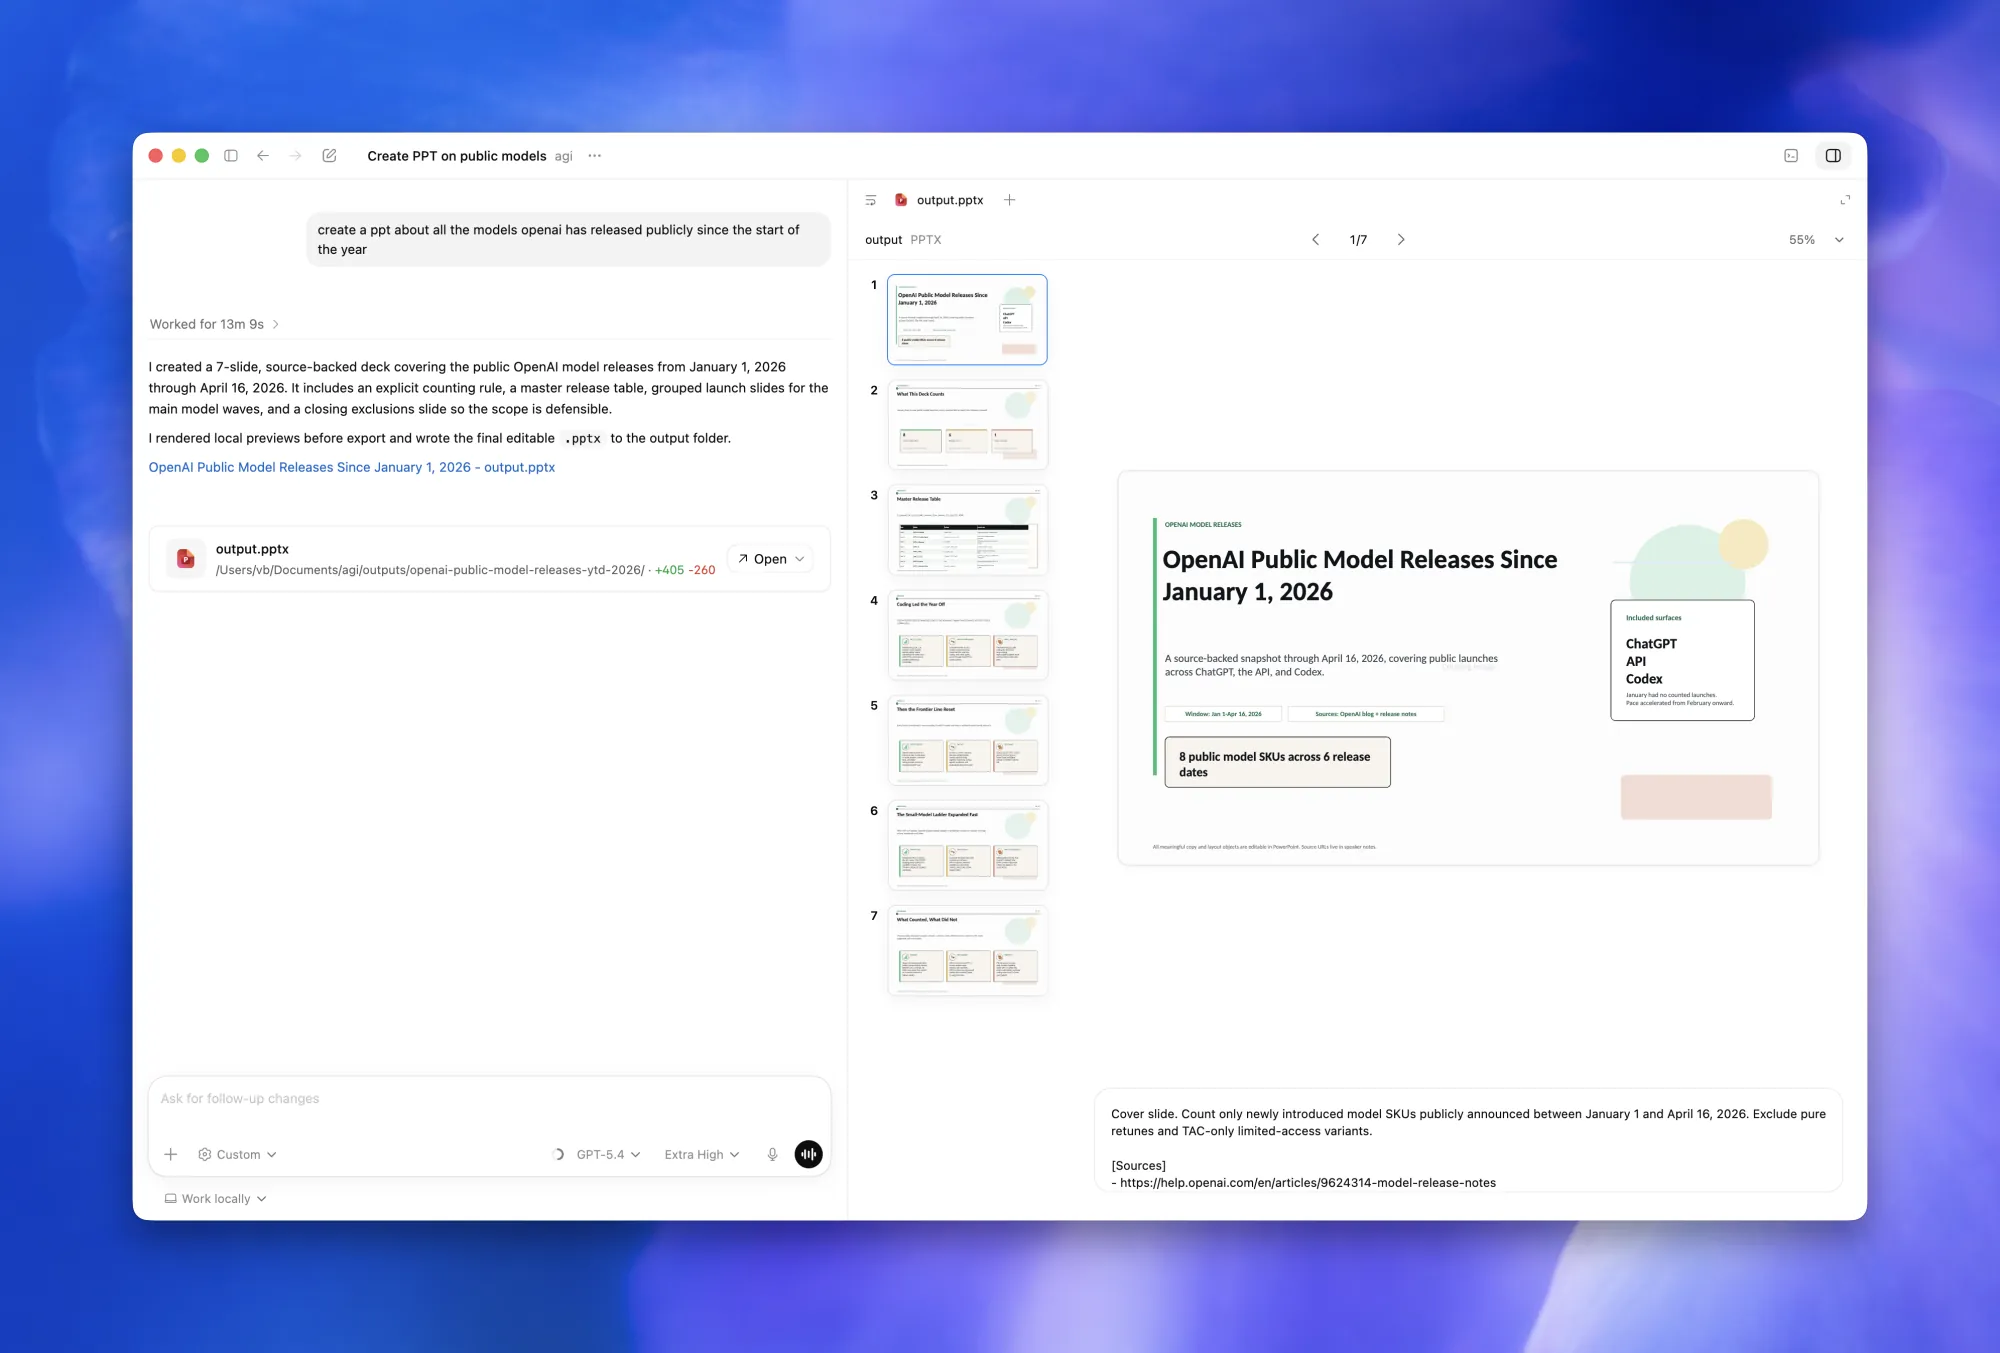Open the OpenAI Public Model Releases output.pptx link

click(x=352, y=467)
